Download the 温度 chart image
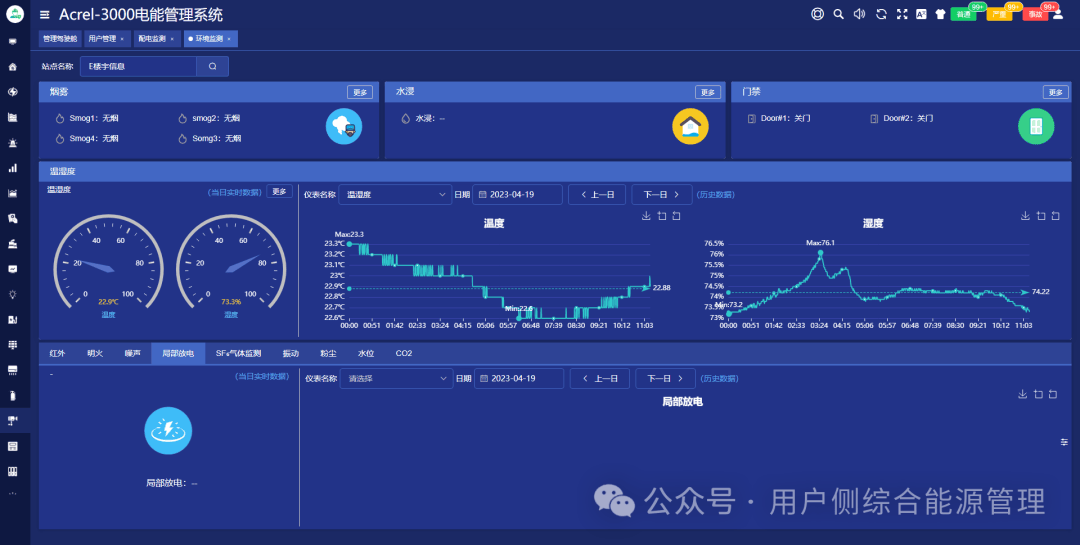1080x545 pixels. pyautogui.click(x=646, y=216)
